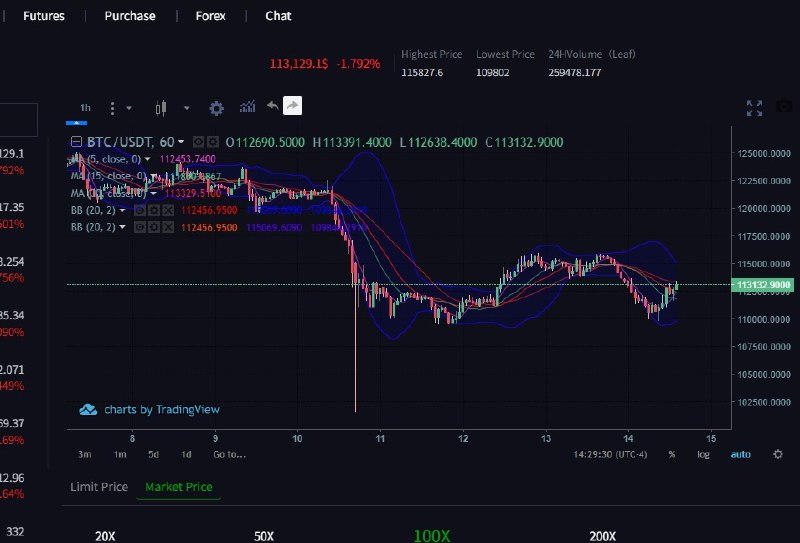800x543 pixels.
Task: Click the undo arrow in chart toolbar
Action: click(x=271, y=106)
